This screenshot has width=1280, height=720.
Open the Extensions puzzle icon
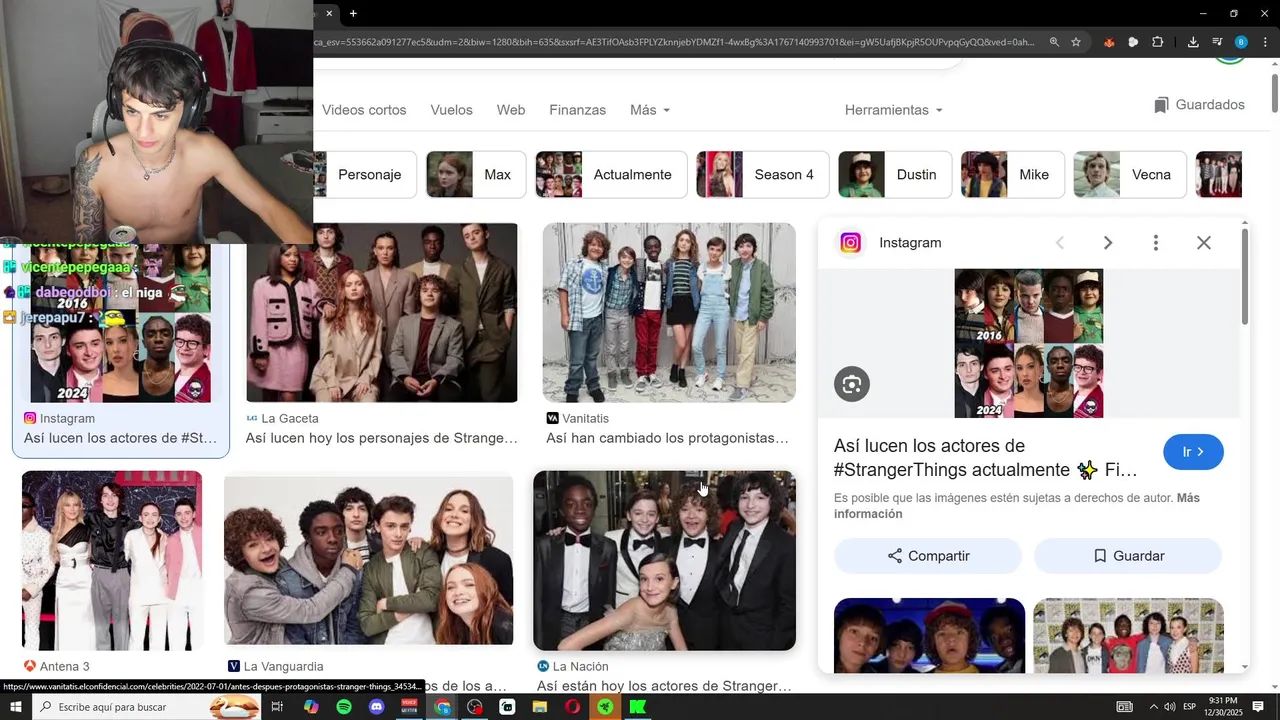[1158, 42]
